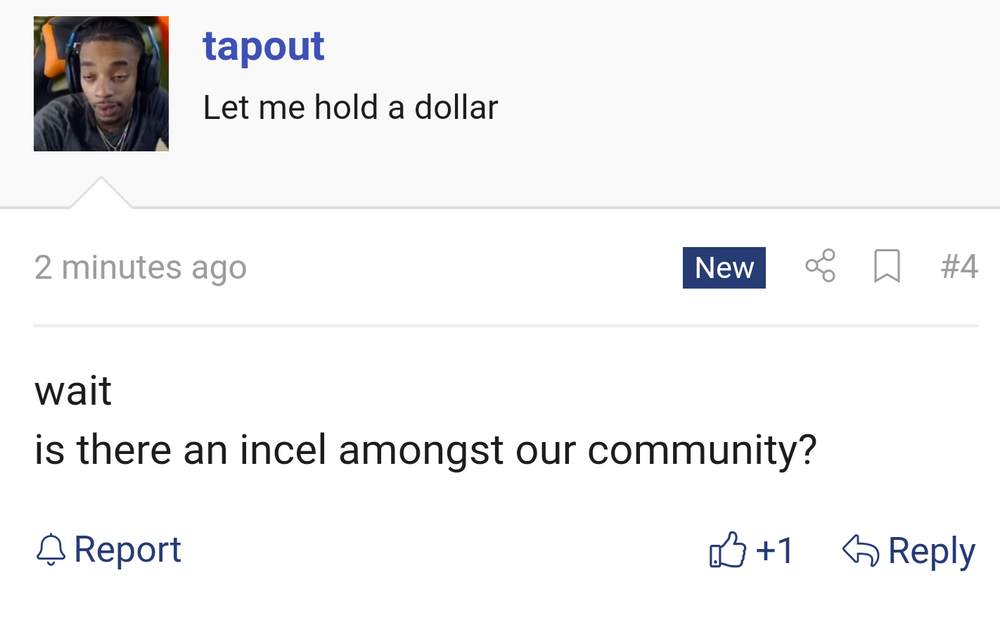
Task: Click the bell icon beside Report
Action: (50, 550)
